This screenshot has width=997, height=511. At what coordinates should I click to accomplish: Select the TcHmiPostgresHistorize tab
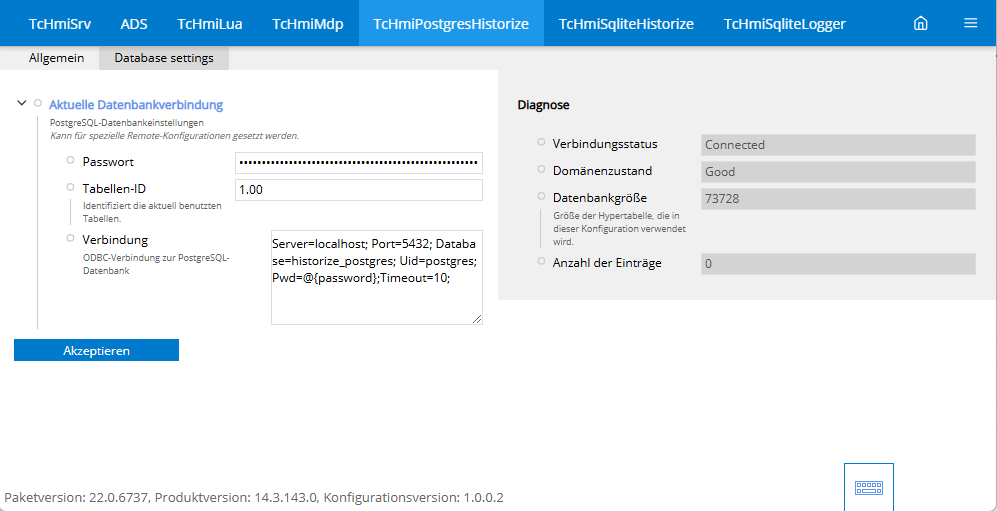coord(451,24)
